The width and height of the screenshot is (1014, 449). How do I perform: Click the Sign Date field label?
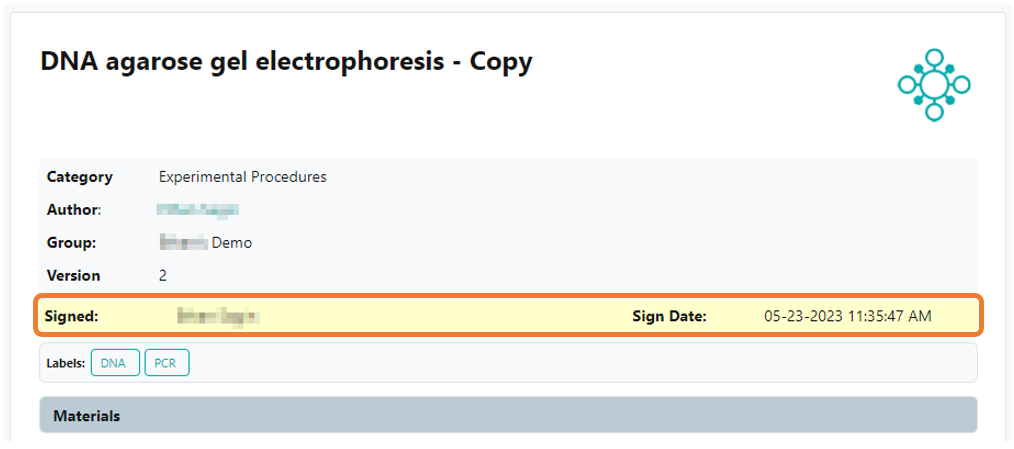[x=669, y=316]
